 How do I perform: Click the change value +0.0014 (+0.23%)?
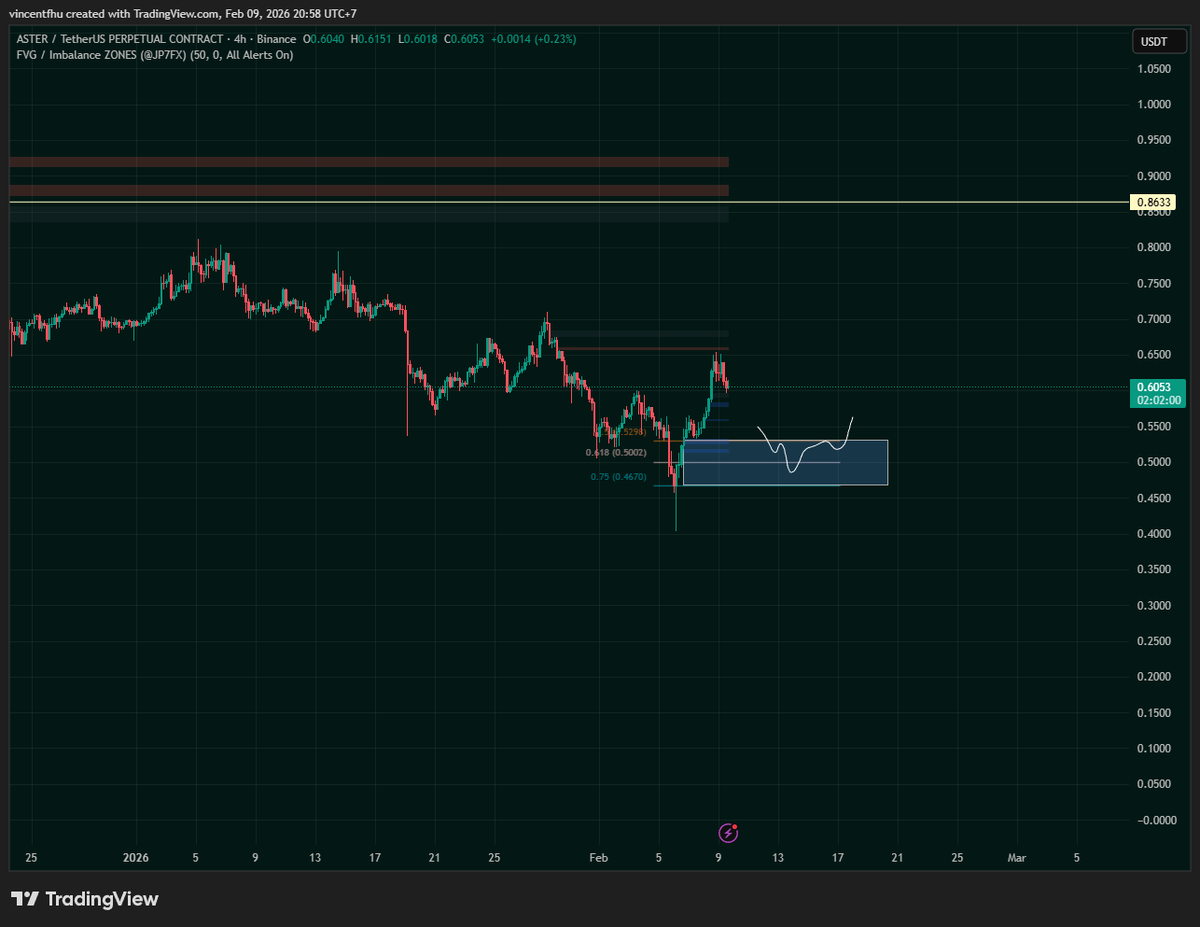[531, 39]
